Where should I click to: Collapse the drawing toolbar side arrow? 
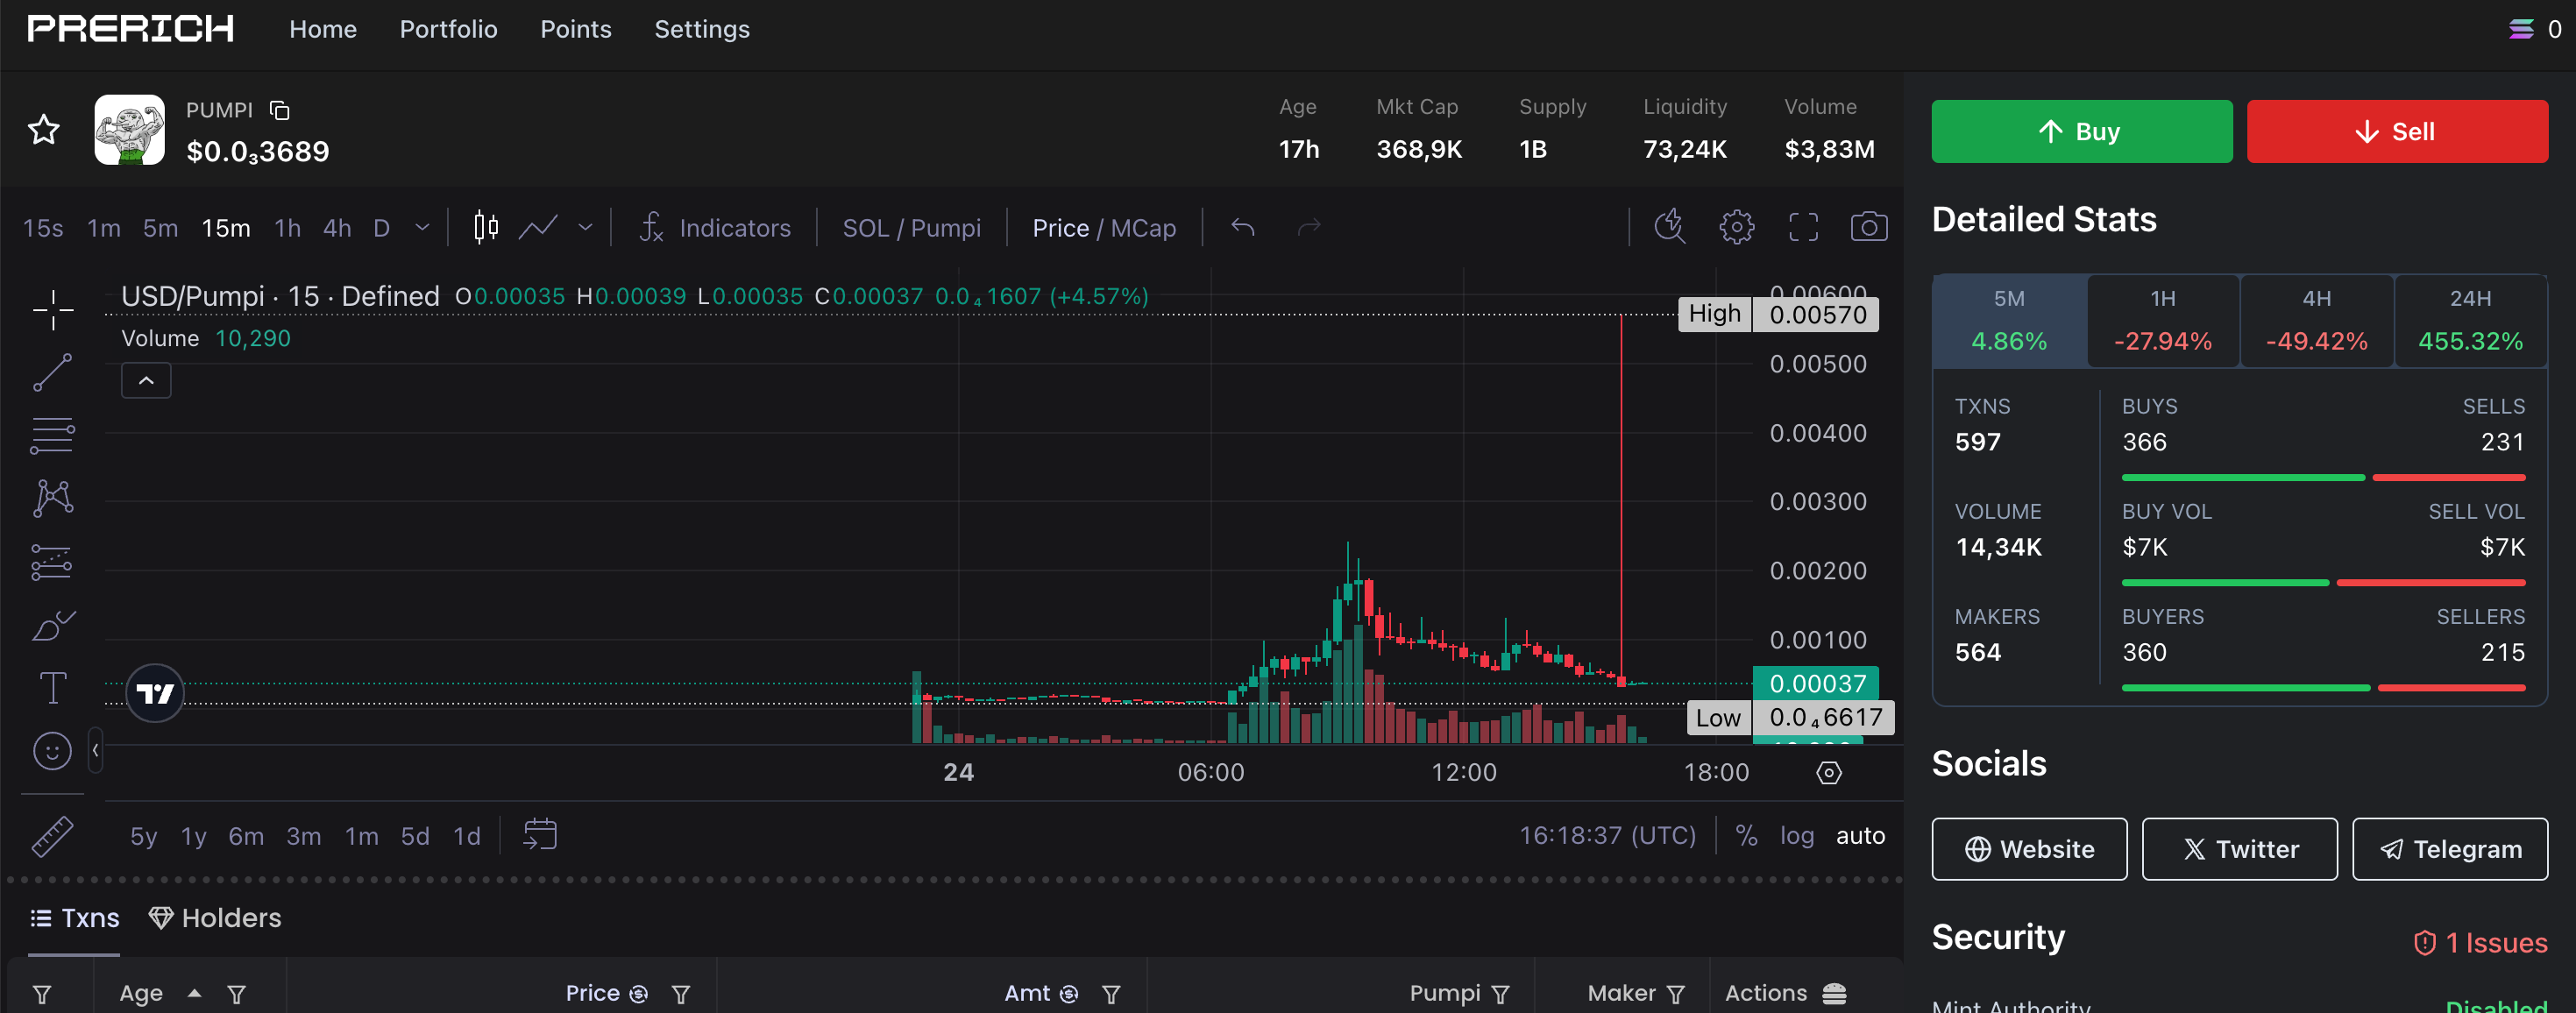[x=95, y=750]
